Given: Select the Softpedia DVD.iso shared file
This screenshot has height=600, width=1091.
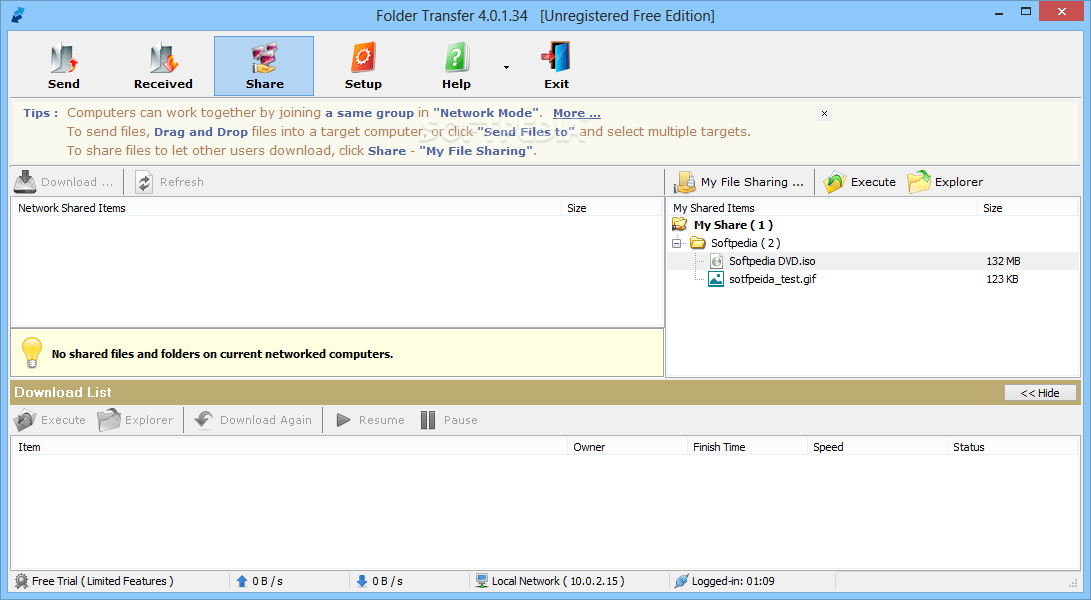Looking at the screenshot, I should [772, 260].
